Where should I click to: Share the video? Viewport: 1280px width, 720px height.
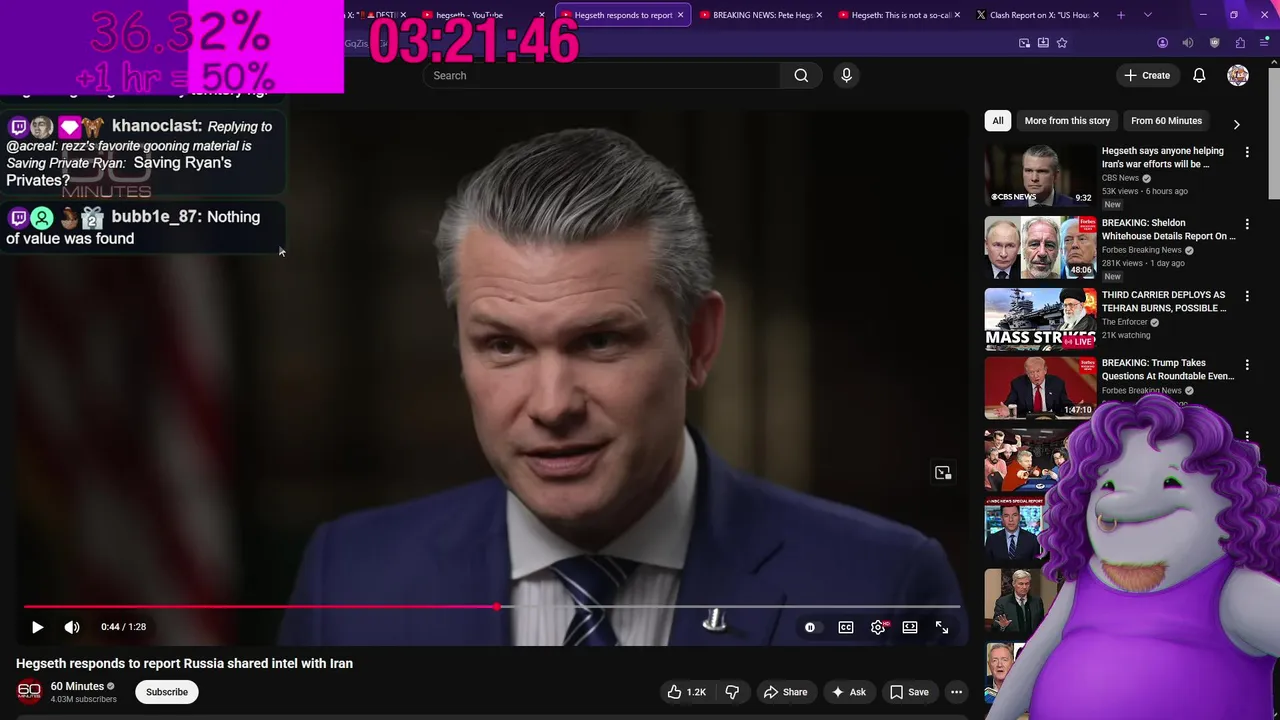pos(785,692)
